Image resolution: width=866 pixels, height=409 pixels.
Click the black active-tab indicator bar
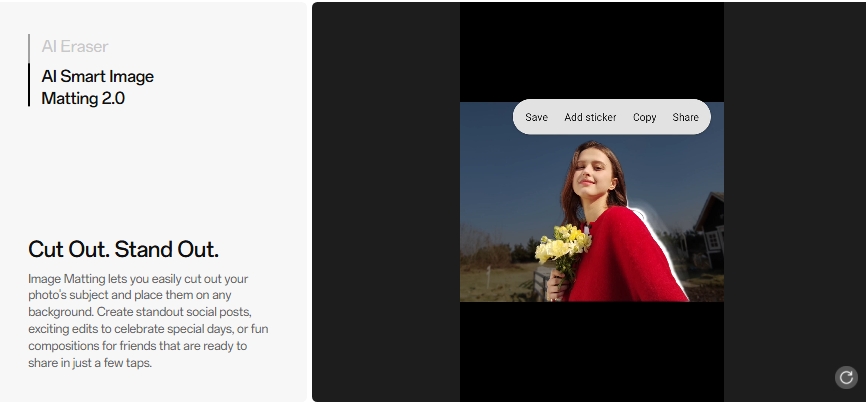pyautogui.click(x=29, y=84)
